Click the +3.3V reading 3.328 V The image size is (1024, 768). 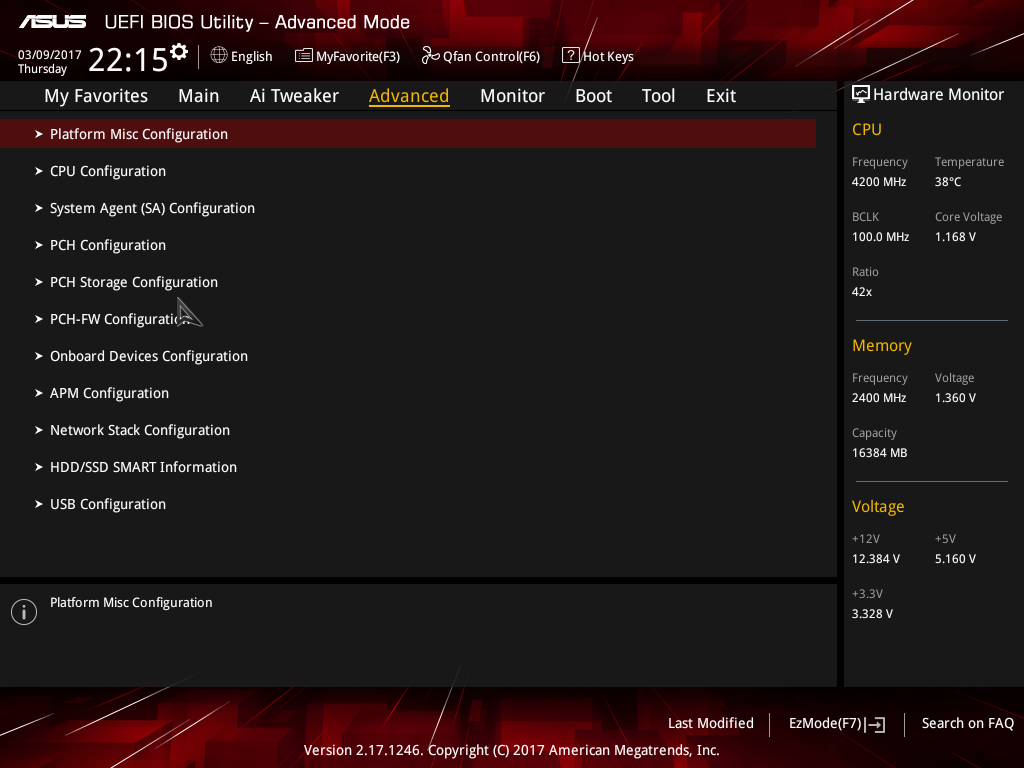coord(872,614)
